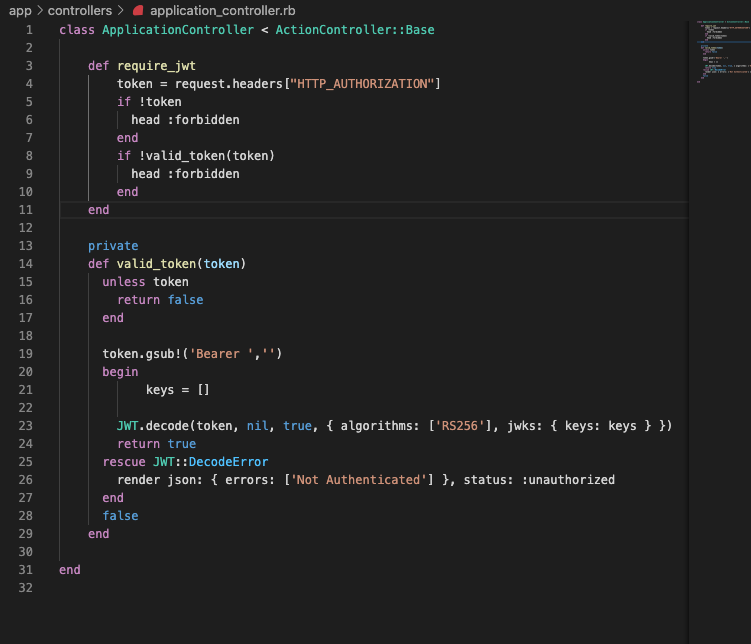
Task: Click the 'Not Authenticated' error string
Action: tap(355, 480)
